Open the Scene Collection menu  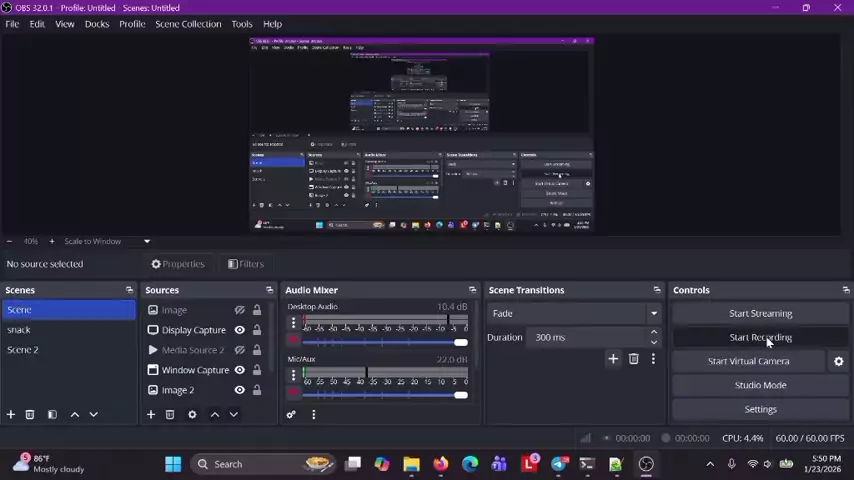(188, 24)
